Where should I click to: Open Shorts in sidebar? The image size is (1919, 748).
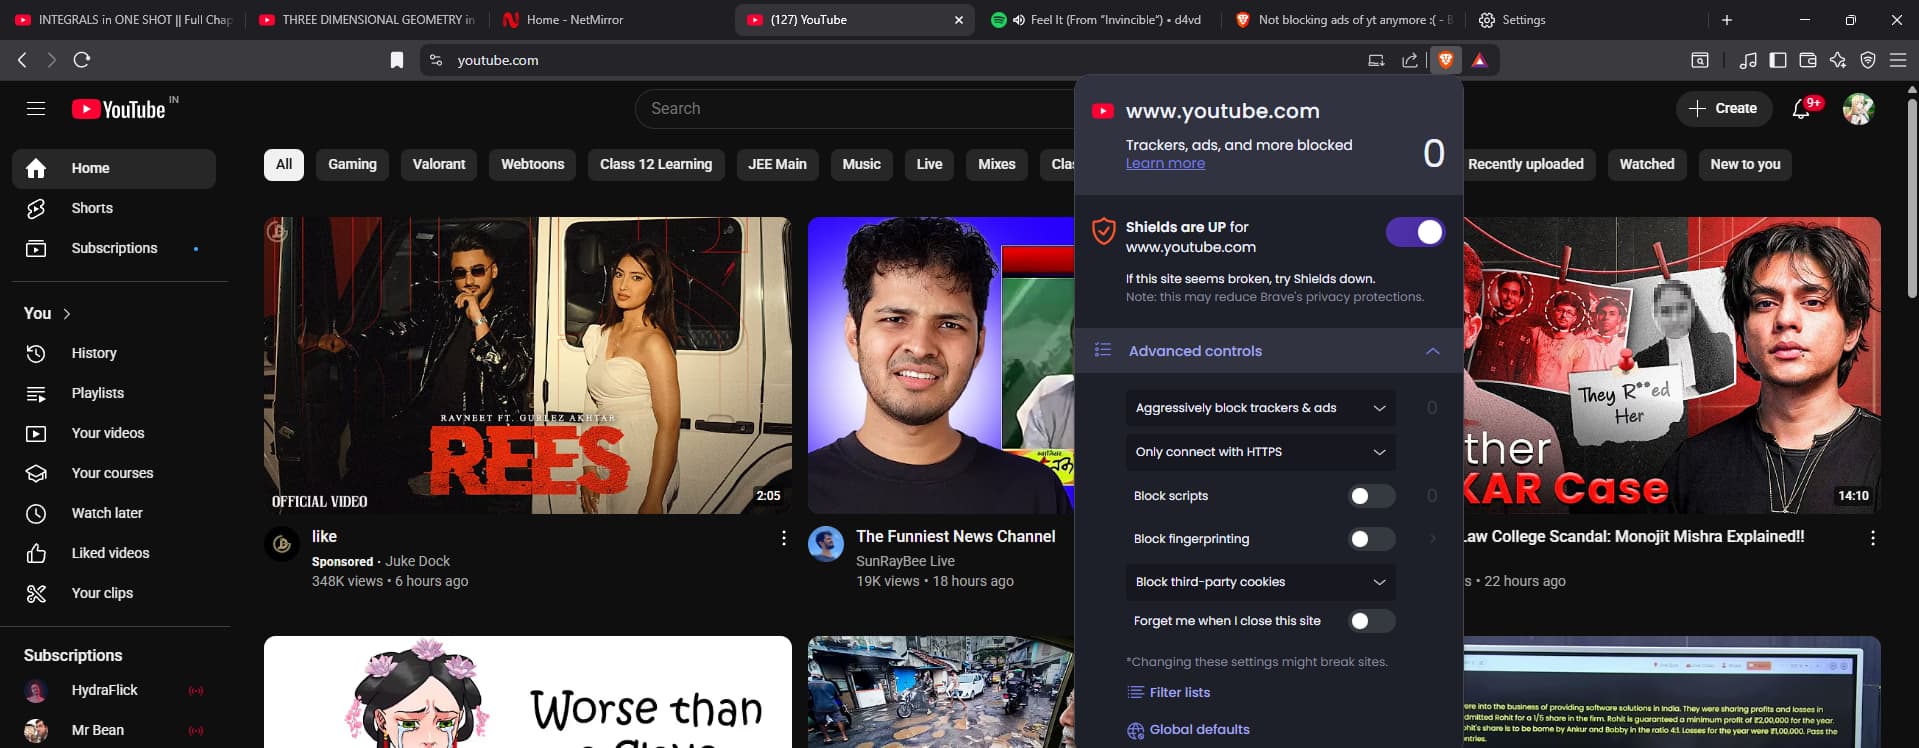[114, 208]
